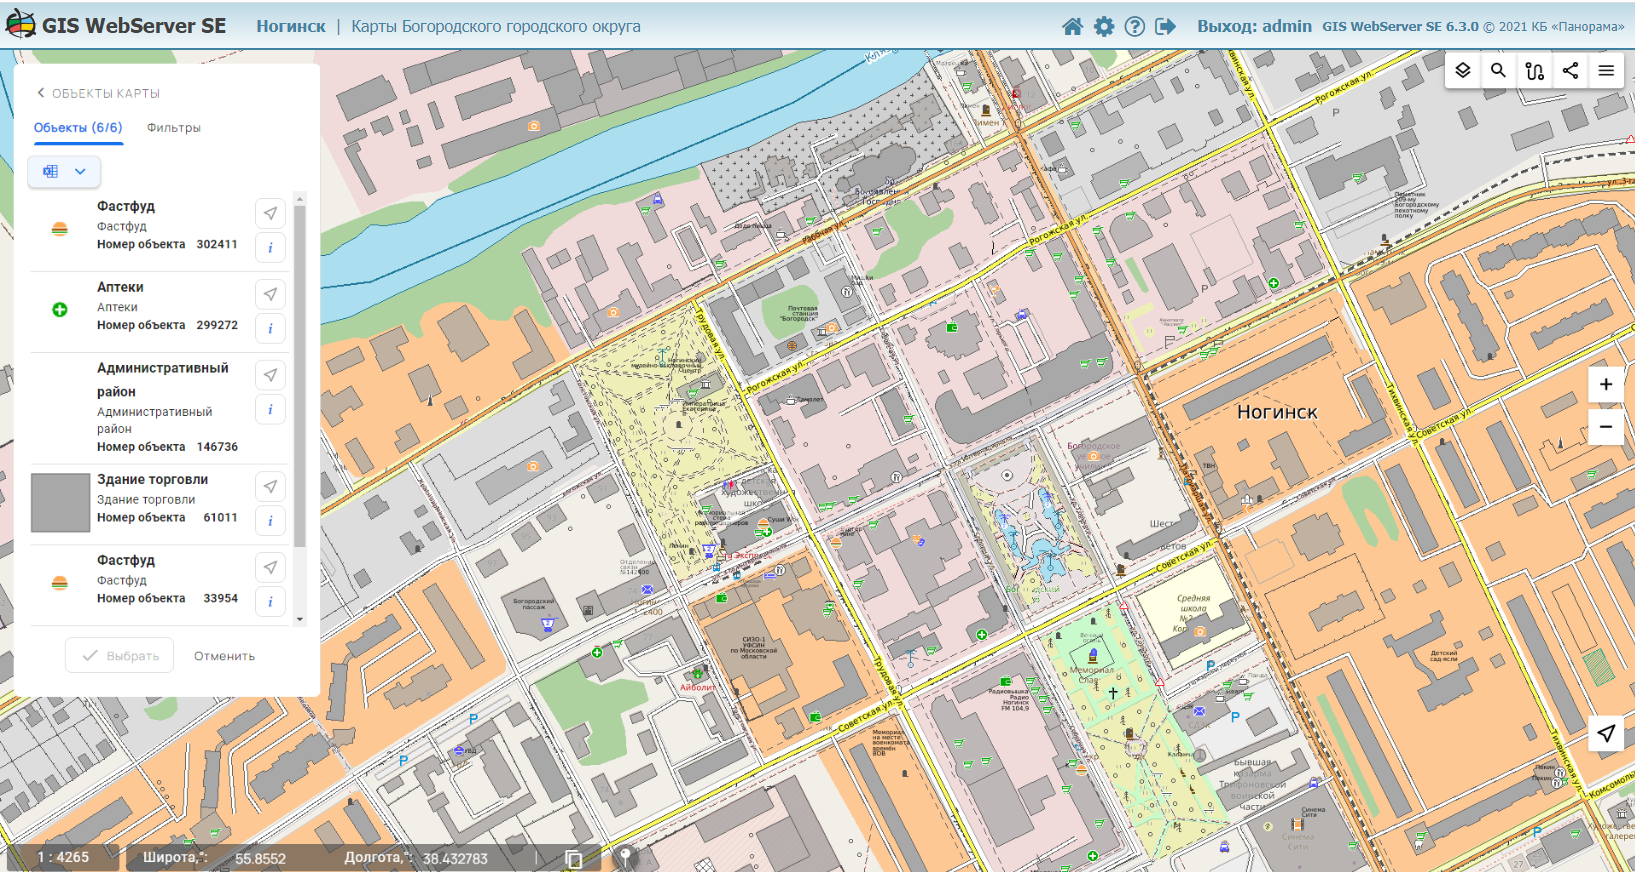This screenshot has height=872, width=1635.
Task: Click latitude value 55.8552
Action: (260, 859)
